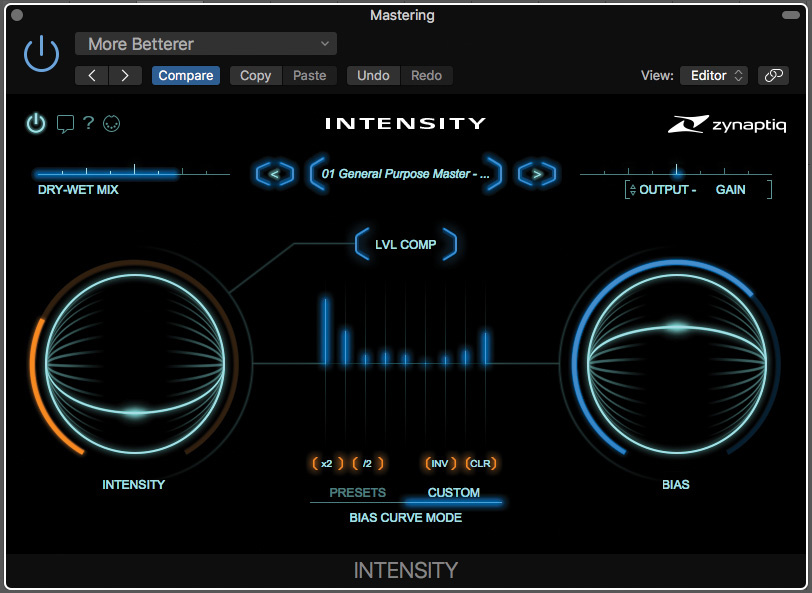The height and width of the screenshot is (593, 812).
Task: Click the link chain icon
Action: click(x=773, y=76)
